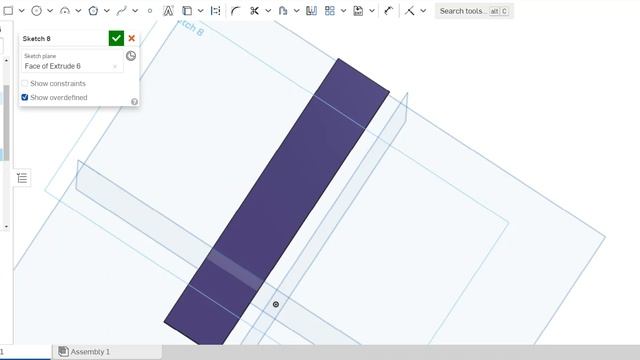Click the feature list scrollbar thumb
Viewport: 640px width, 360px height.
click(x=6, y=122)
